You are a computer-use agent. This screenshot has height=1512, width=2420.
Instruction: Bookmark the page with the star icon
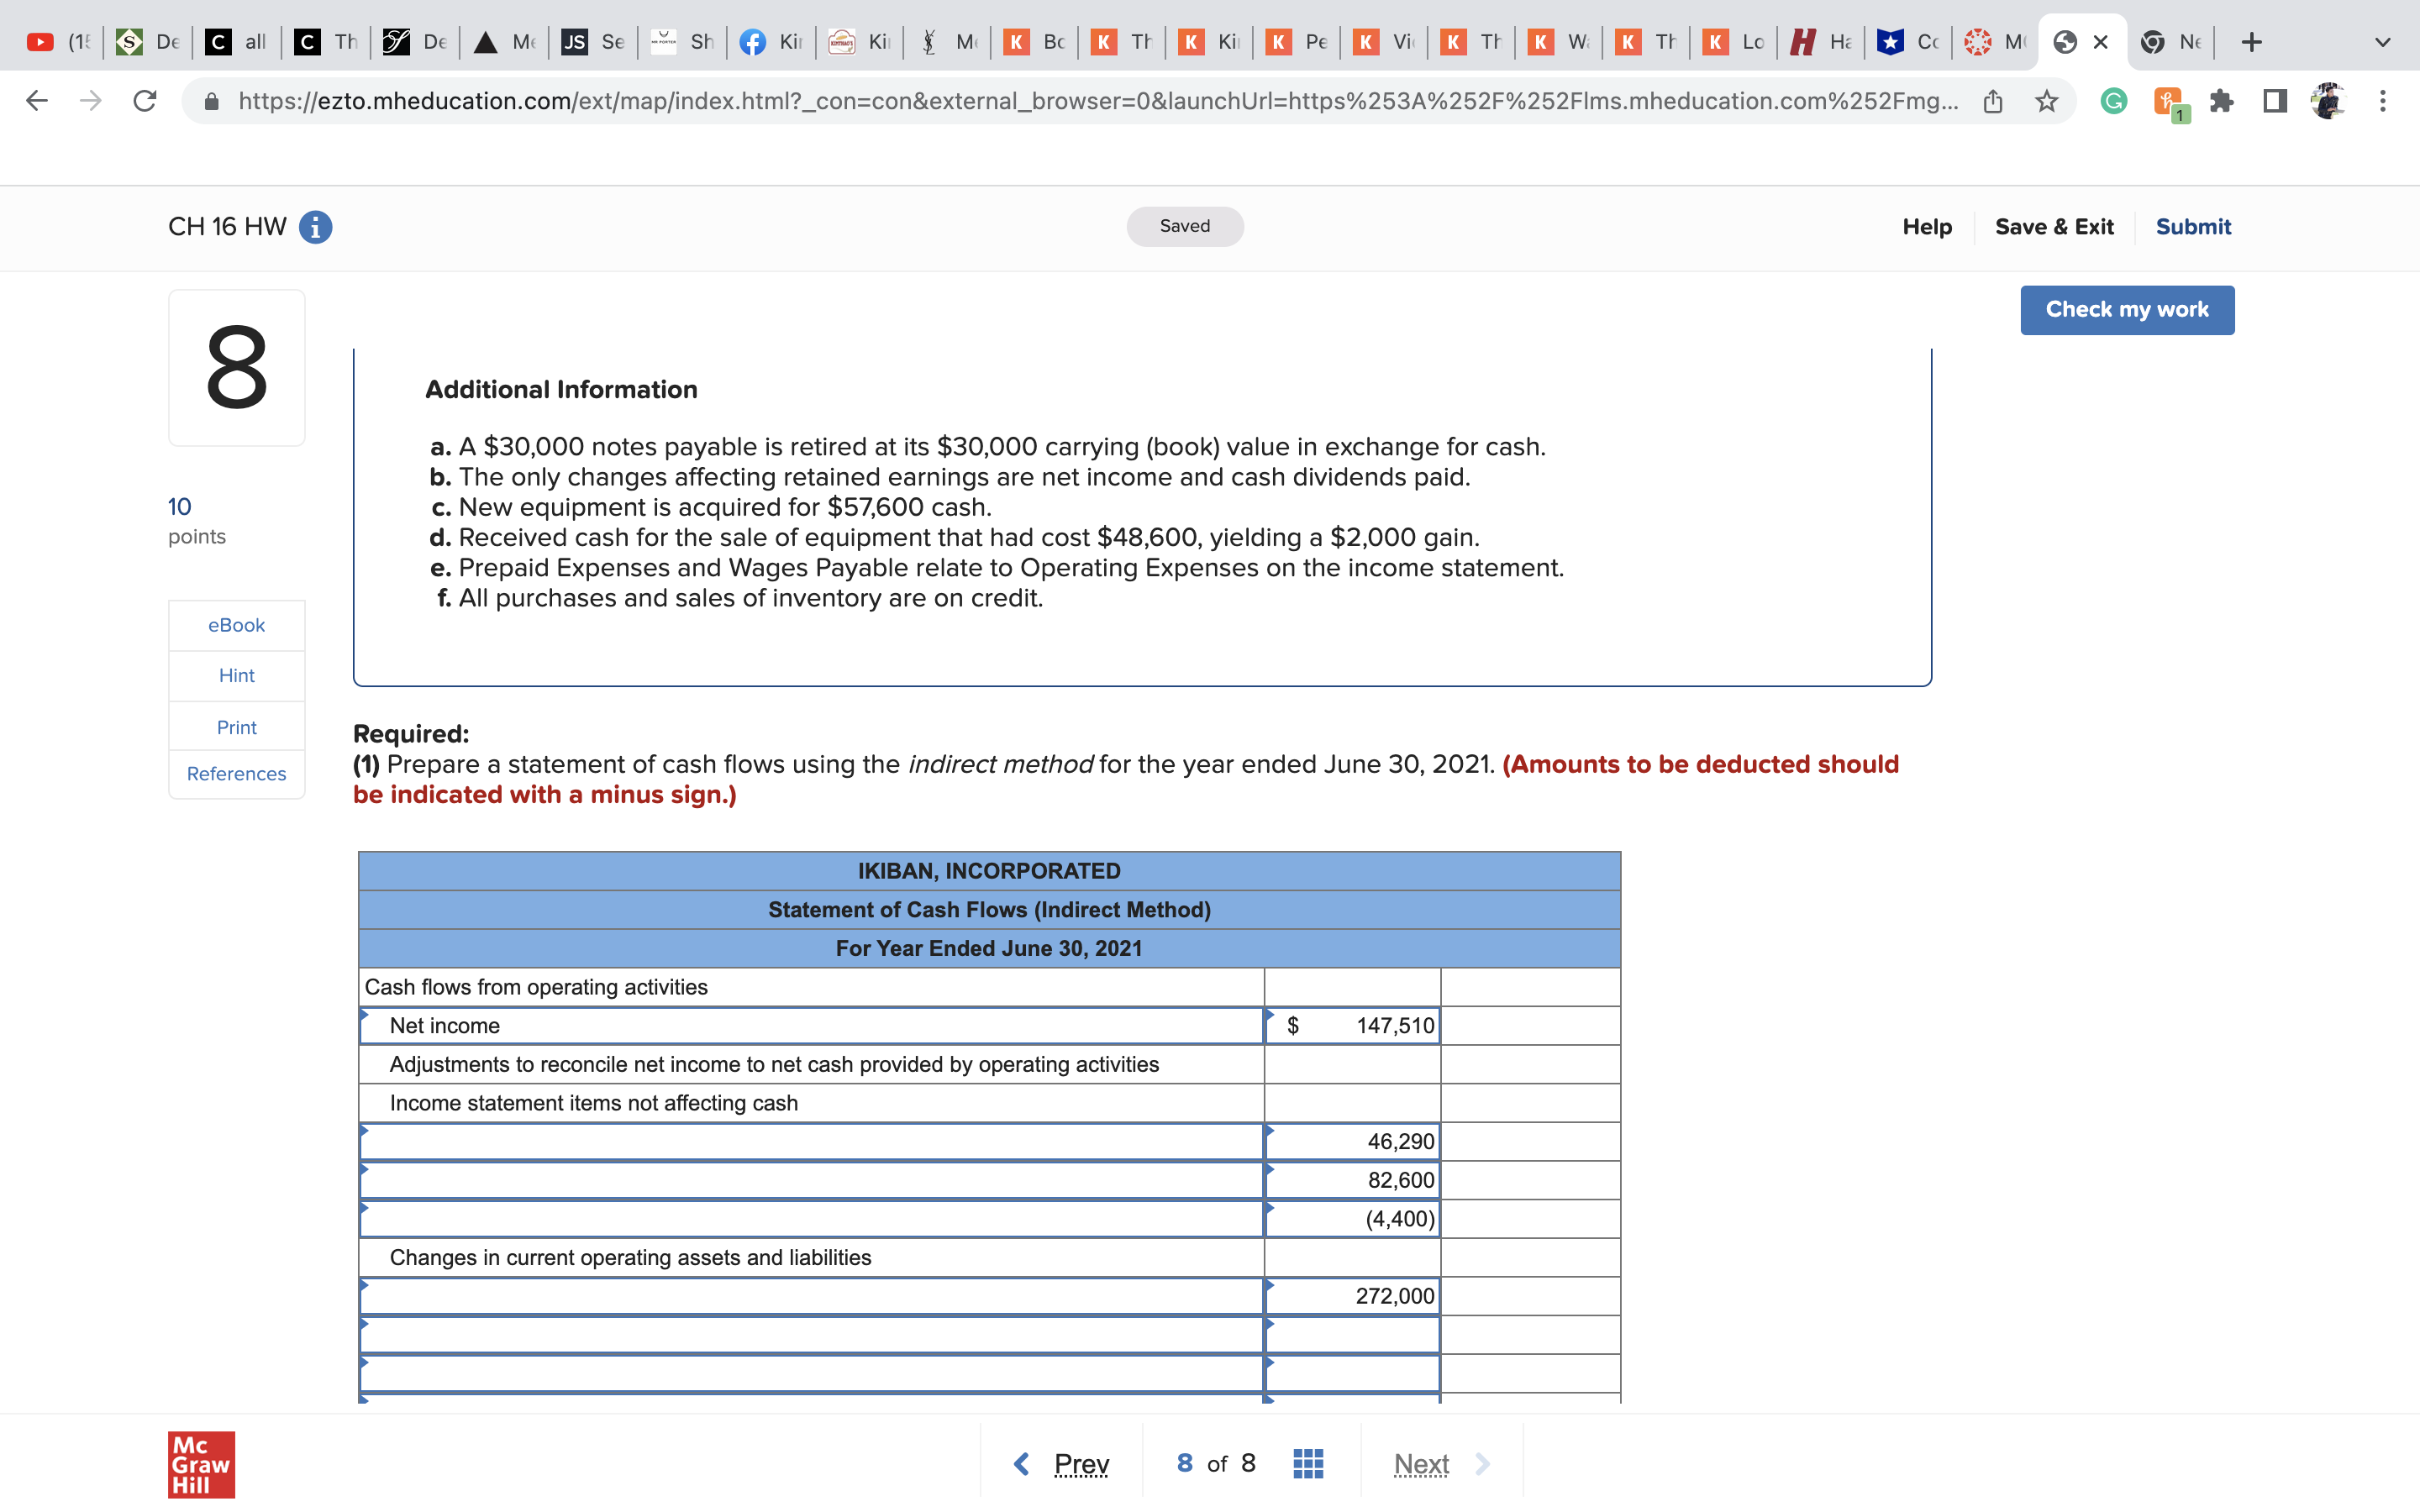[x=2046, y=101]
